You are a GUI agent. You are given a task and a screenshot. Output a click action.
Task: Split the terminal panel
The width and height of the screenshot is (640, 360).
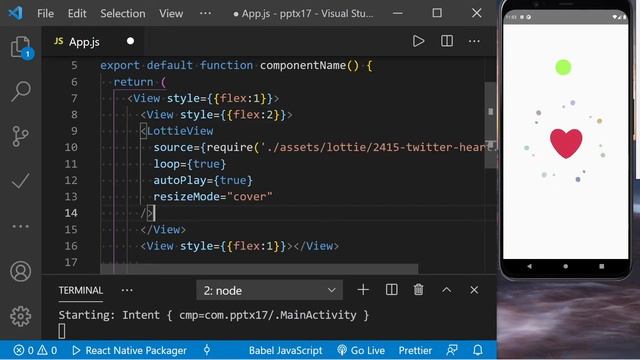coord(391,290)
